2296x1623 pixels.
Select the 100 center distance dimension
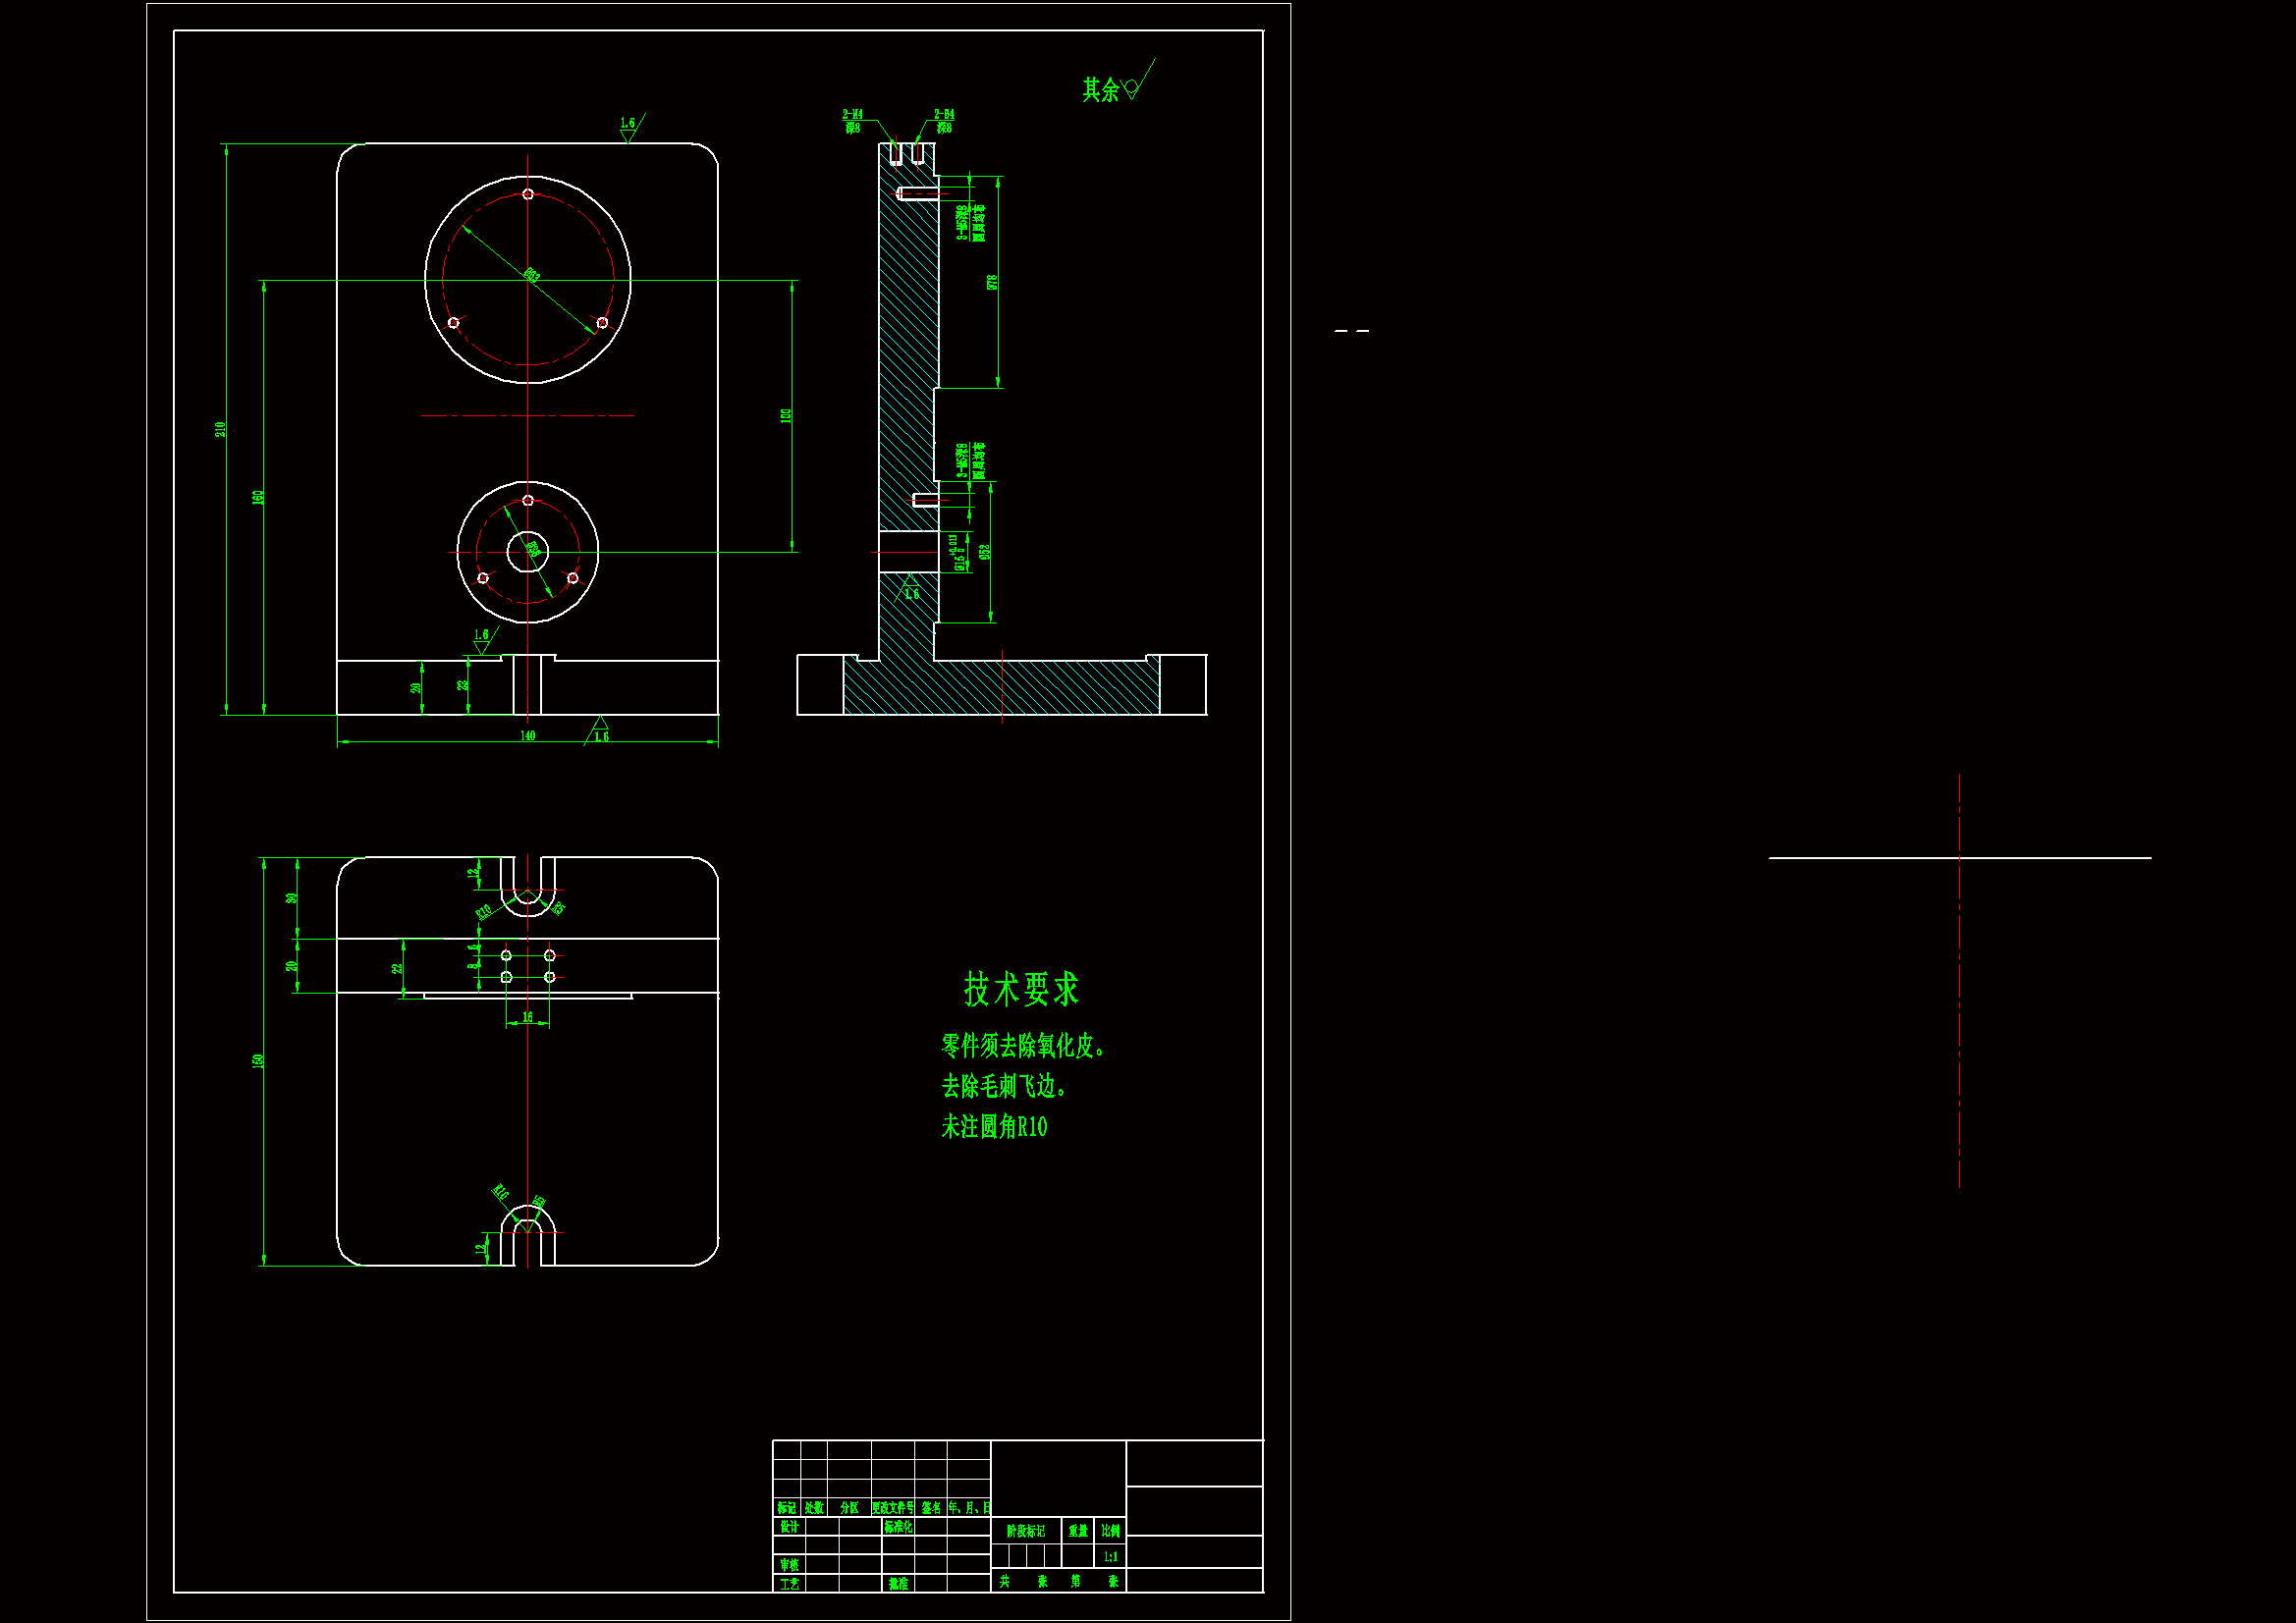[x=786, y=415]
